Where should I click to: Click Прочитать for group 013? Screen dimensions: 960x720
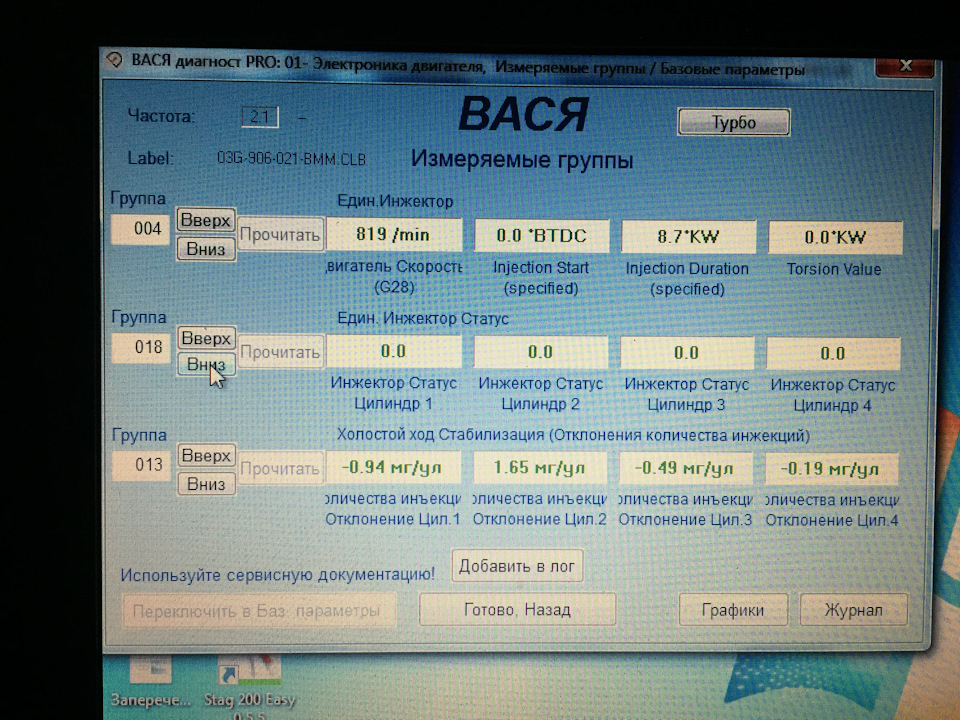point(280,469)
